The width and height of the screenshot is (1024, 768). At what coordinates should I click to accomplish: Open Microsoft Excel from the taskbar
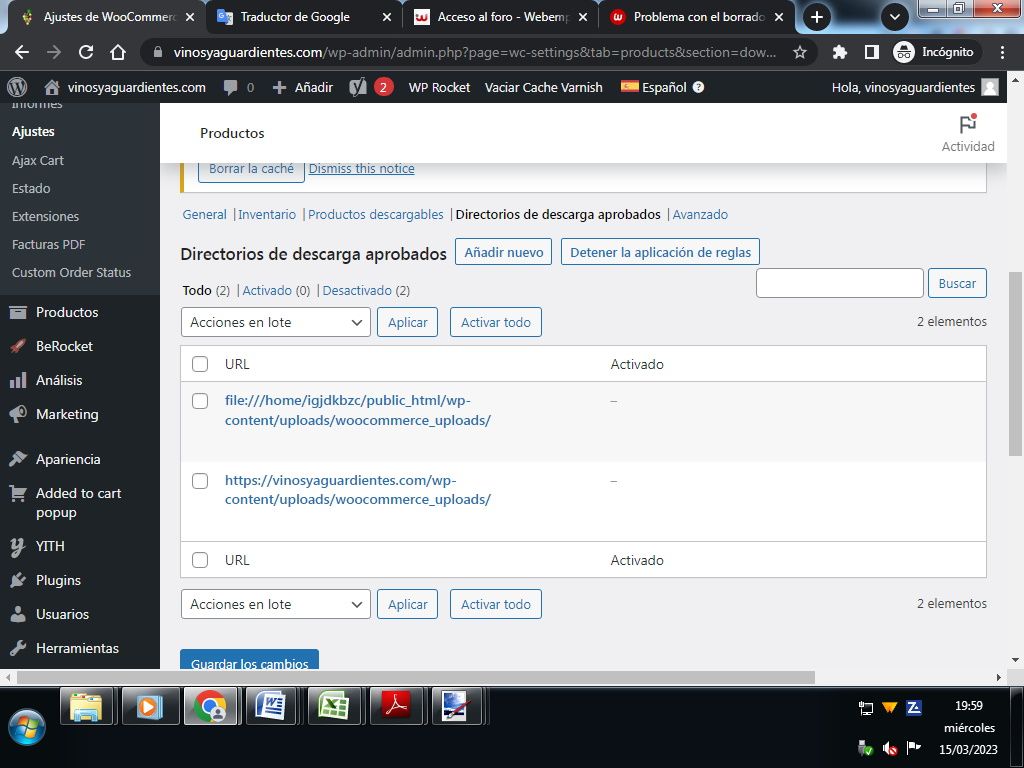[x=334, y=707]
